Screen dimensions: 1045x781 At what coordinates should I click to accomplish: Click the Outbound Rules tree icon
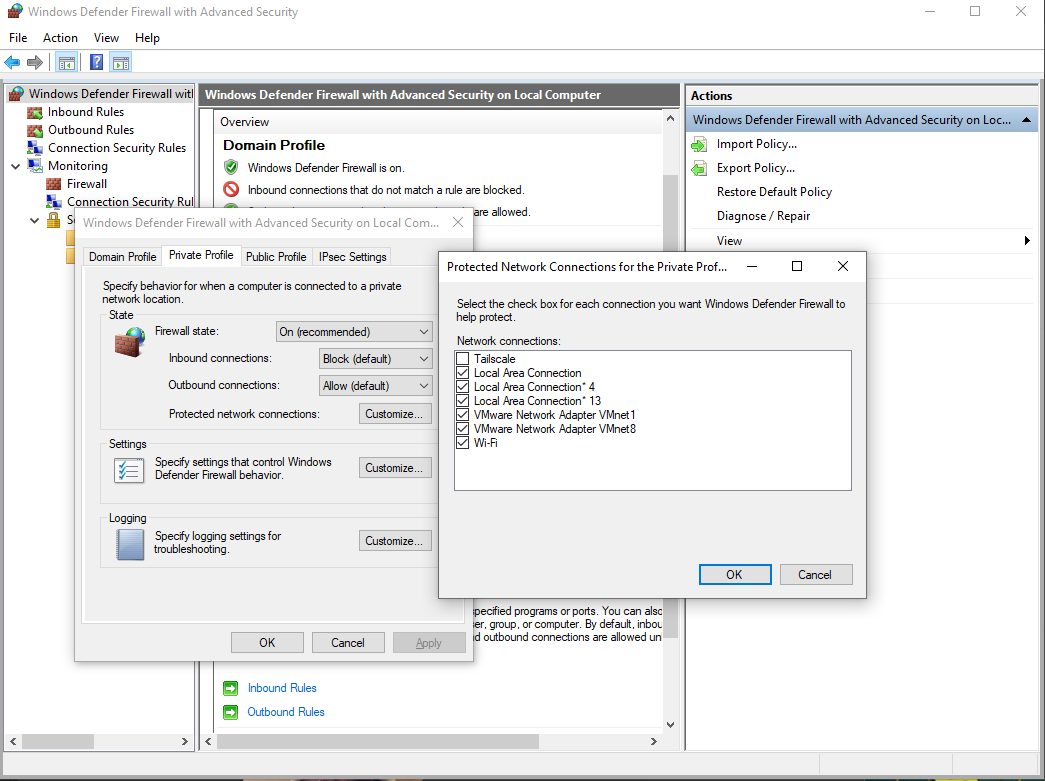[x=35, y=130]
